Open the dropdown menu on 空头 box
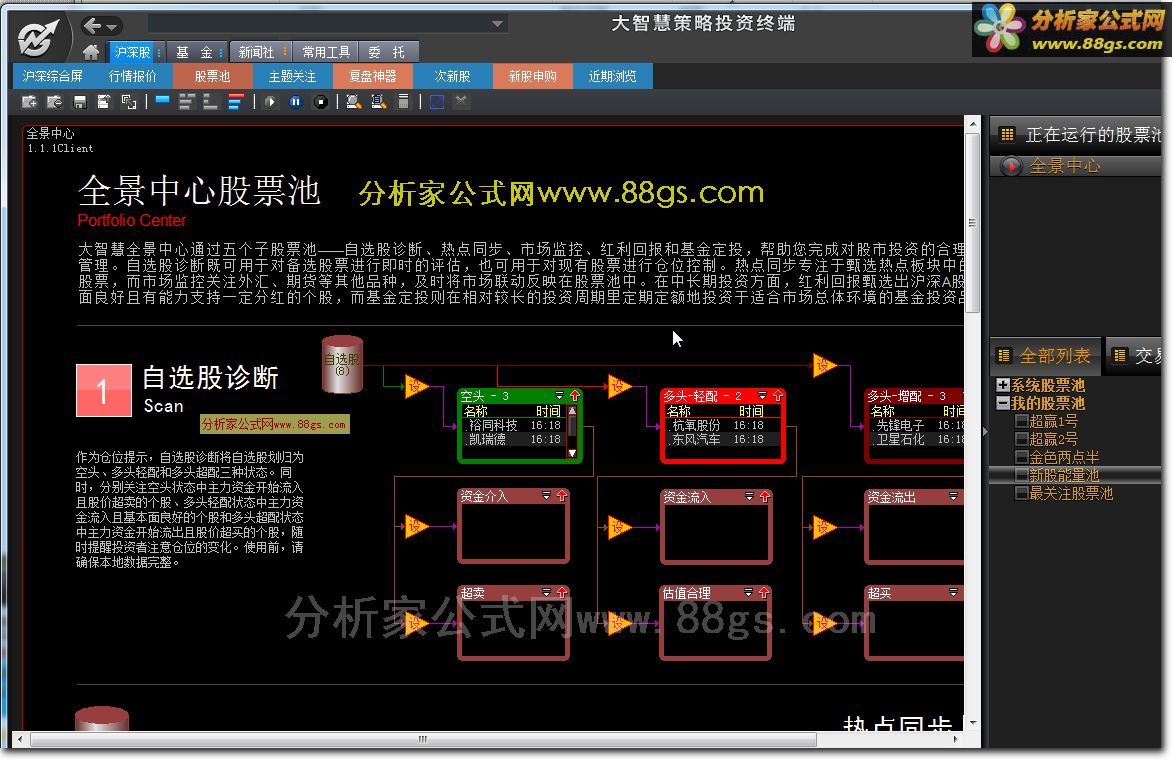The image size is (1174, 761). coord(559,395)
